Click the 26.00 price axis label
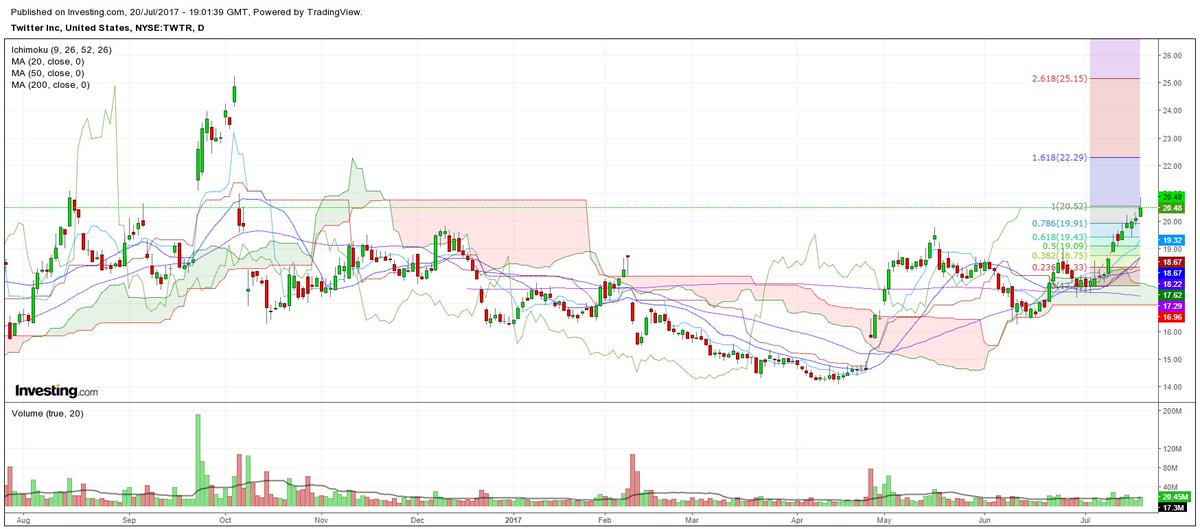This screenshot has width=1200, height=529. point(1172,56)
